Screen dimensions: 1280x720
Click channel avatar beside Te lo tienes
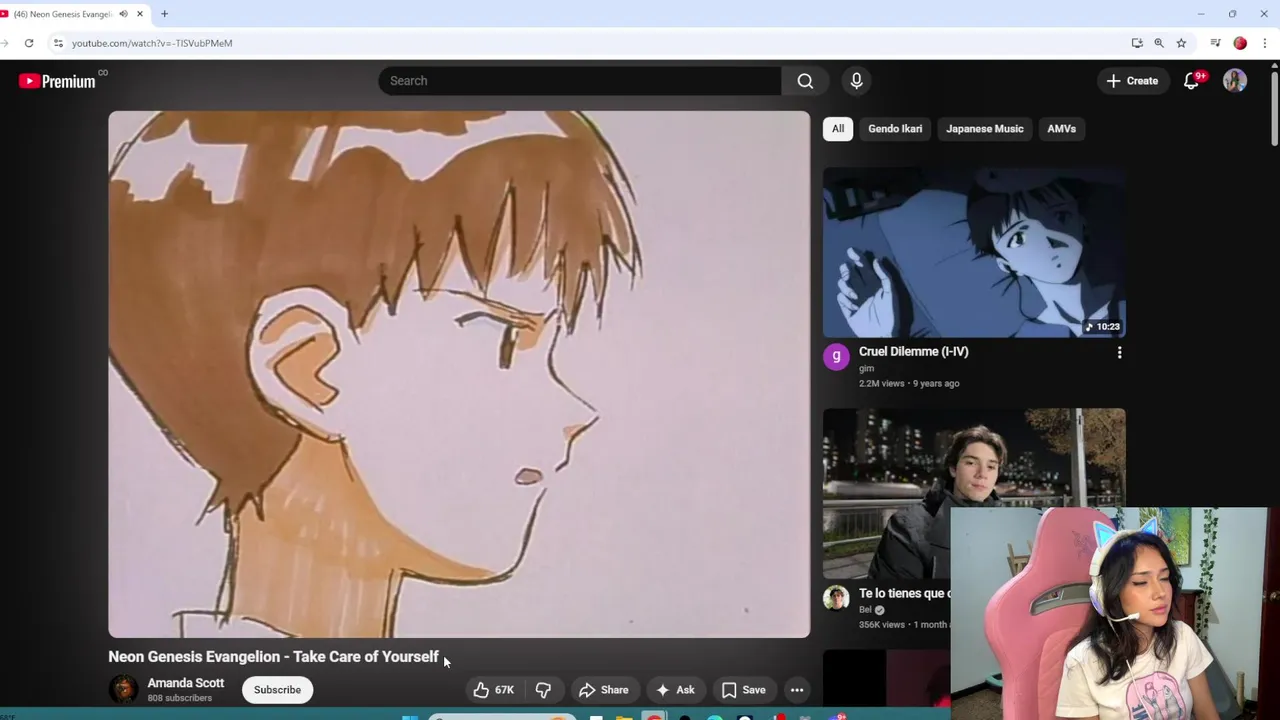click(x=836, y=598)
